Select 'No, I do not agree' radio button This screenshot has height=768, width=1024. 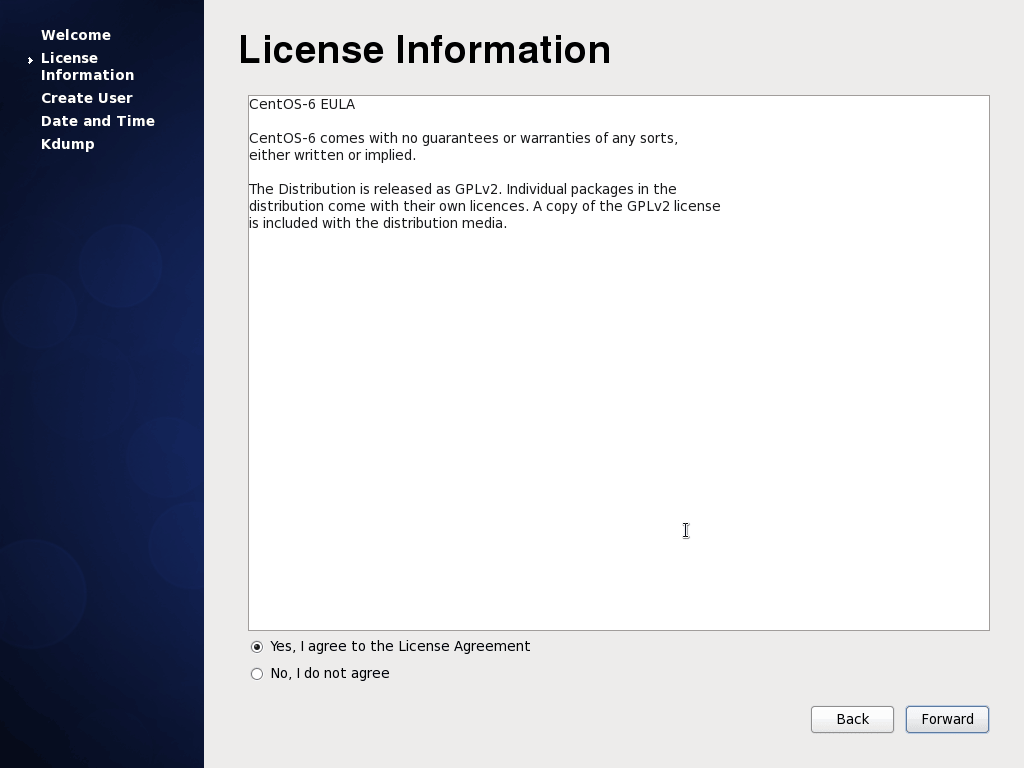point(257,674)
